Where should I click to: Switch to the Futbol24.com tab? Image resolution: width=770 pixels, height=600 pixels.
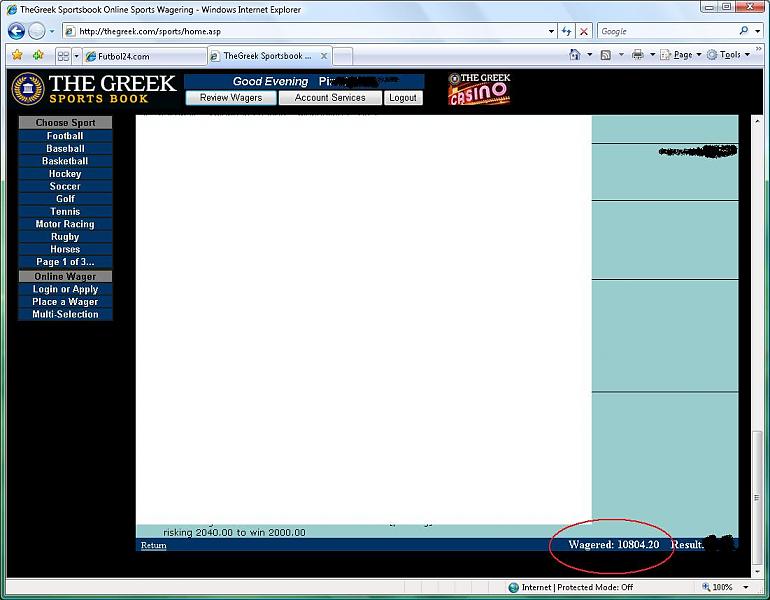tap(143, 56)
